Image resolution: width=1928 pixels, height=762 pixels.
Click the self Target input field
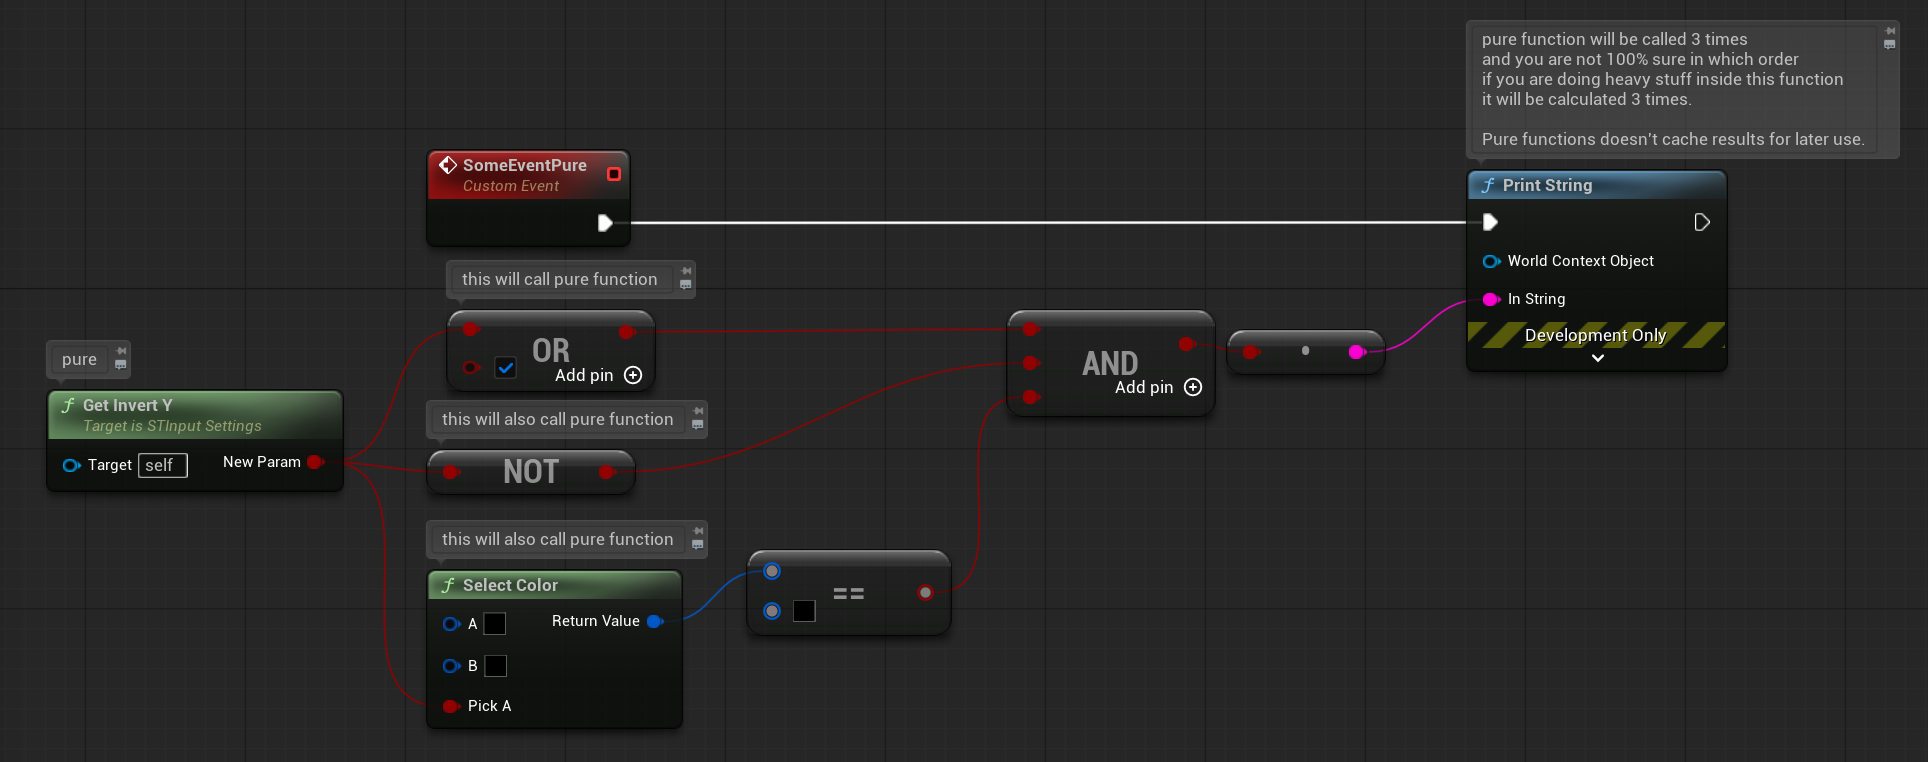tap(162, 465)
